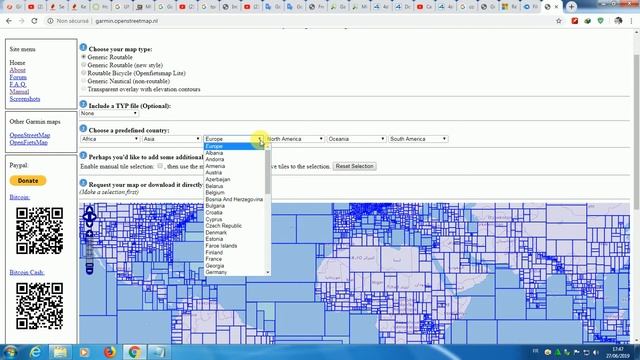Image resolution: width=640 pixels, height=360 pixels.
Task: Choose Finland from the Europe list
Action: click(235, 252)
